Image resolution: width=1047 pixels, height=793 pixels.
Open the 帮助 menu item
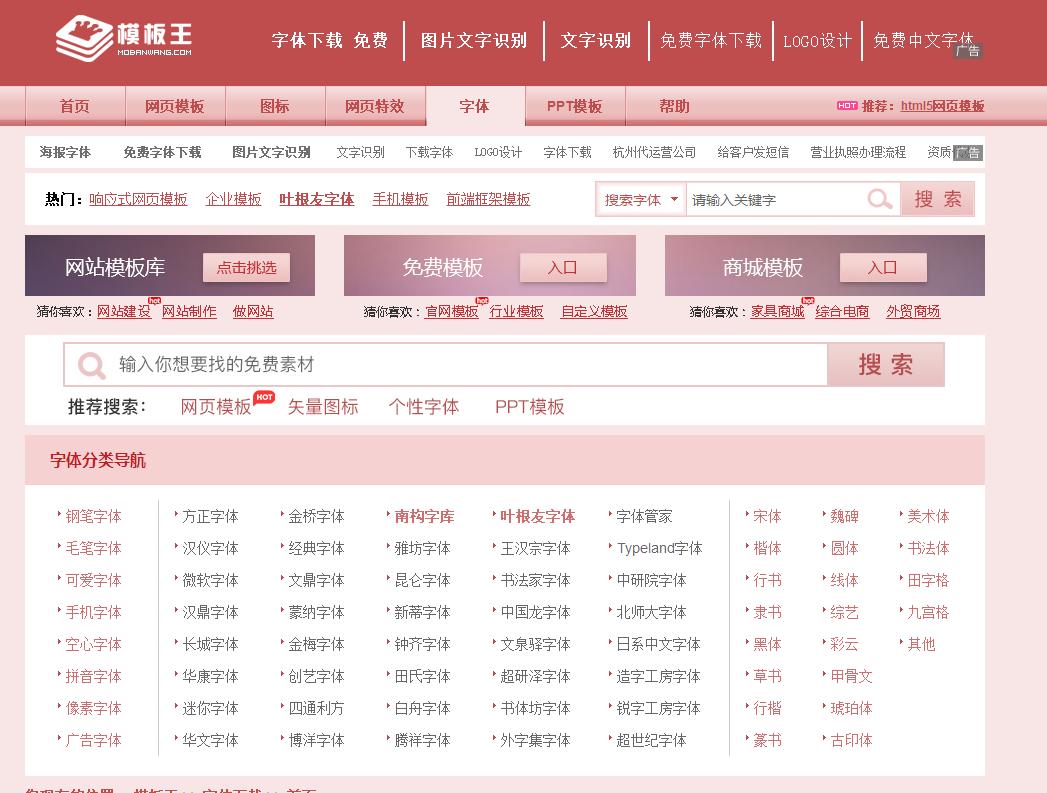675,104
